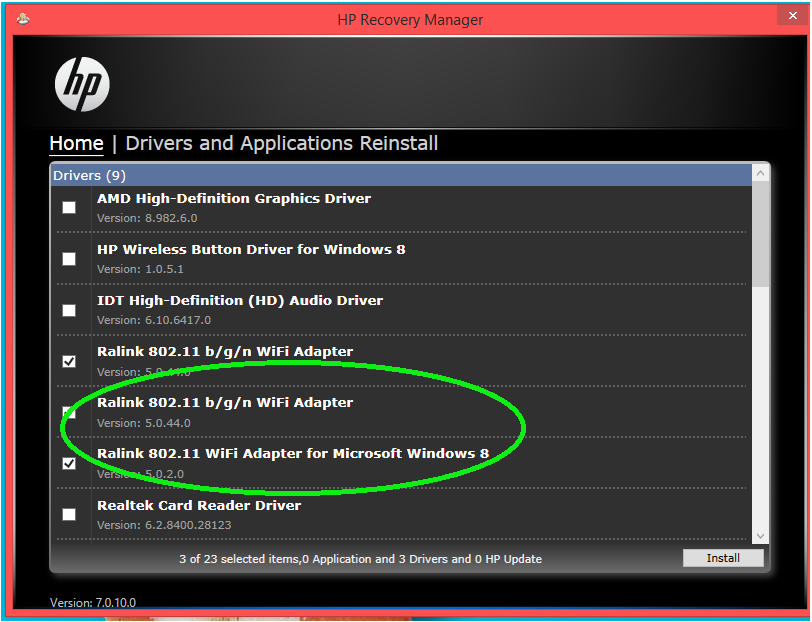Click the AMD High-Definition Graphics Driver name
812x622 pixels.
pyautogui.click(x=233, y=198)
